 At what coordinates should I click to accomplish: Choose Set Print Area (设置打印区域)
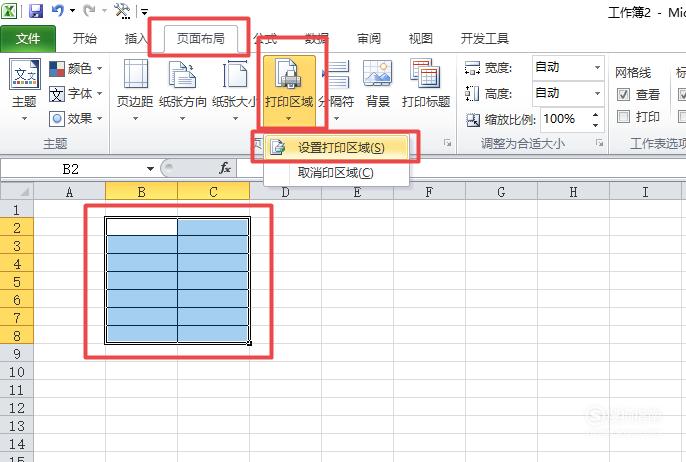(336, 147)
